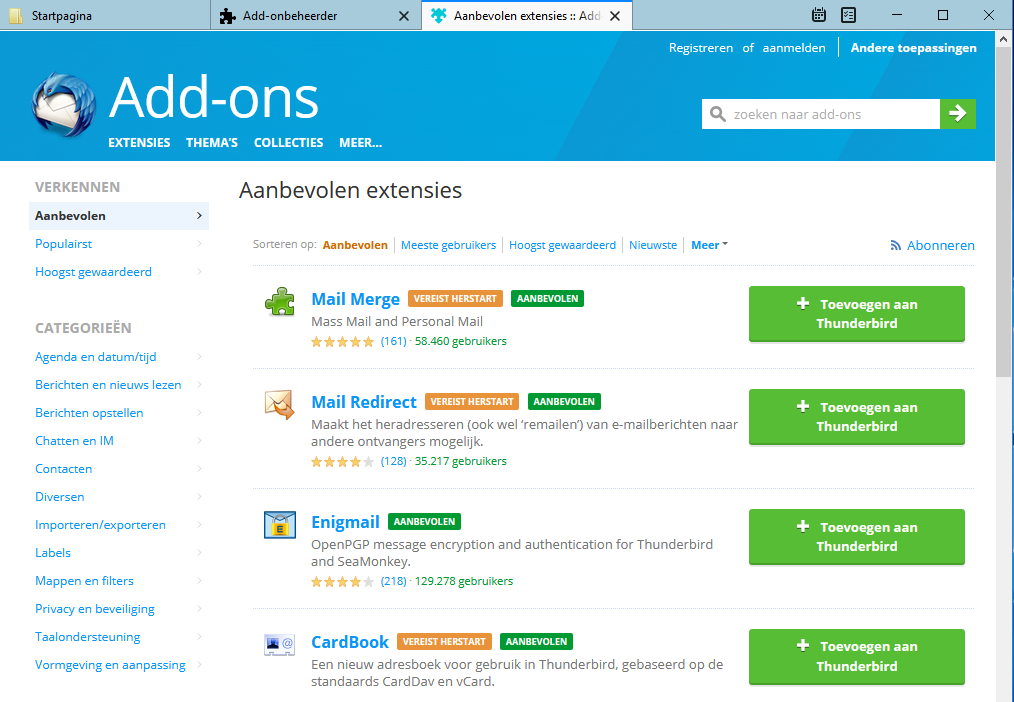Open Andere toepassingen menu
Screen dimensions: 1014x702
(913, 47)
